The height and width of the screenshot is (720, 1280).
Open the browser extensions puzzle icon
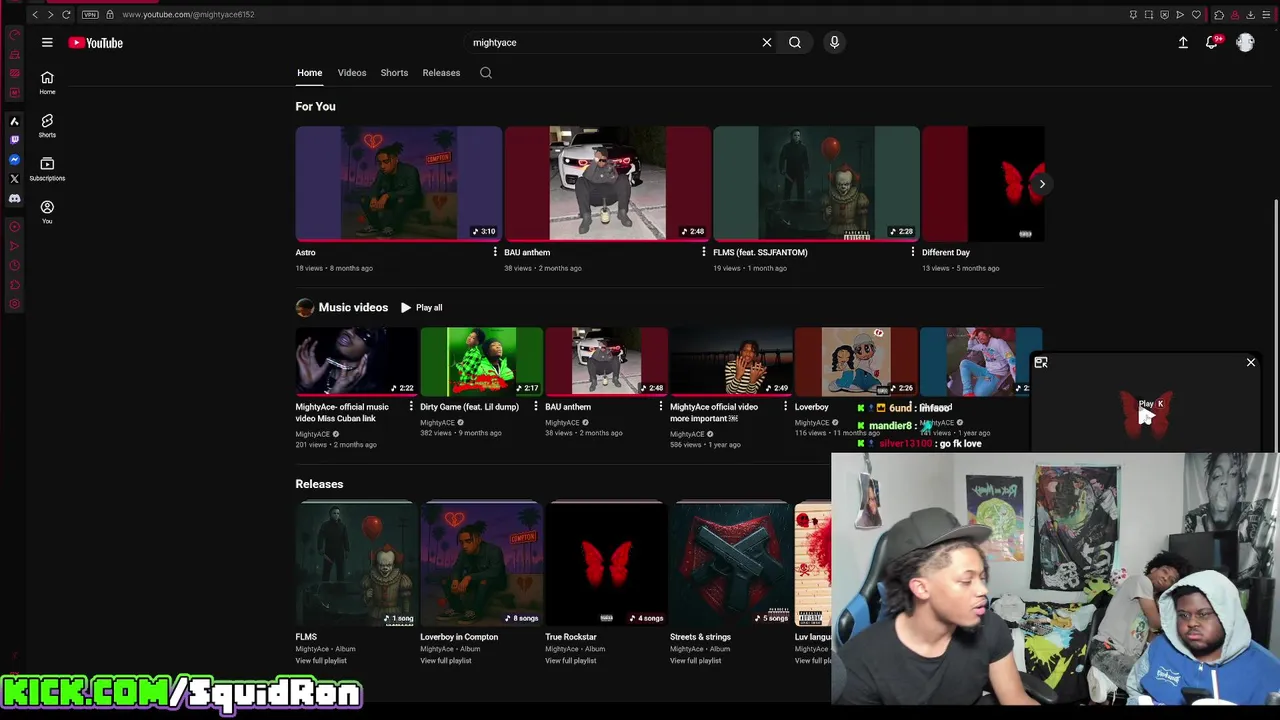pos(1218,15)
